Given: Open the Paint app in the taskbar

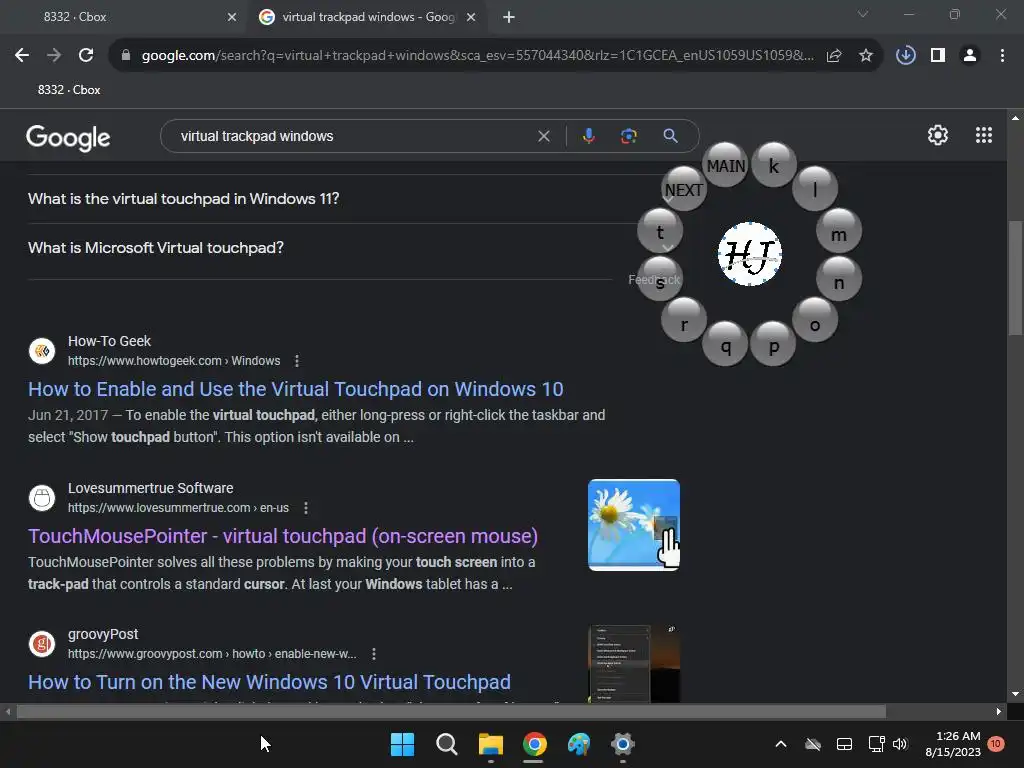Looking at the screenshot, I should tap(579, 744).
